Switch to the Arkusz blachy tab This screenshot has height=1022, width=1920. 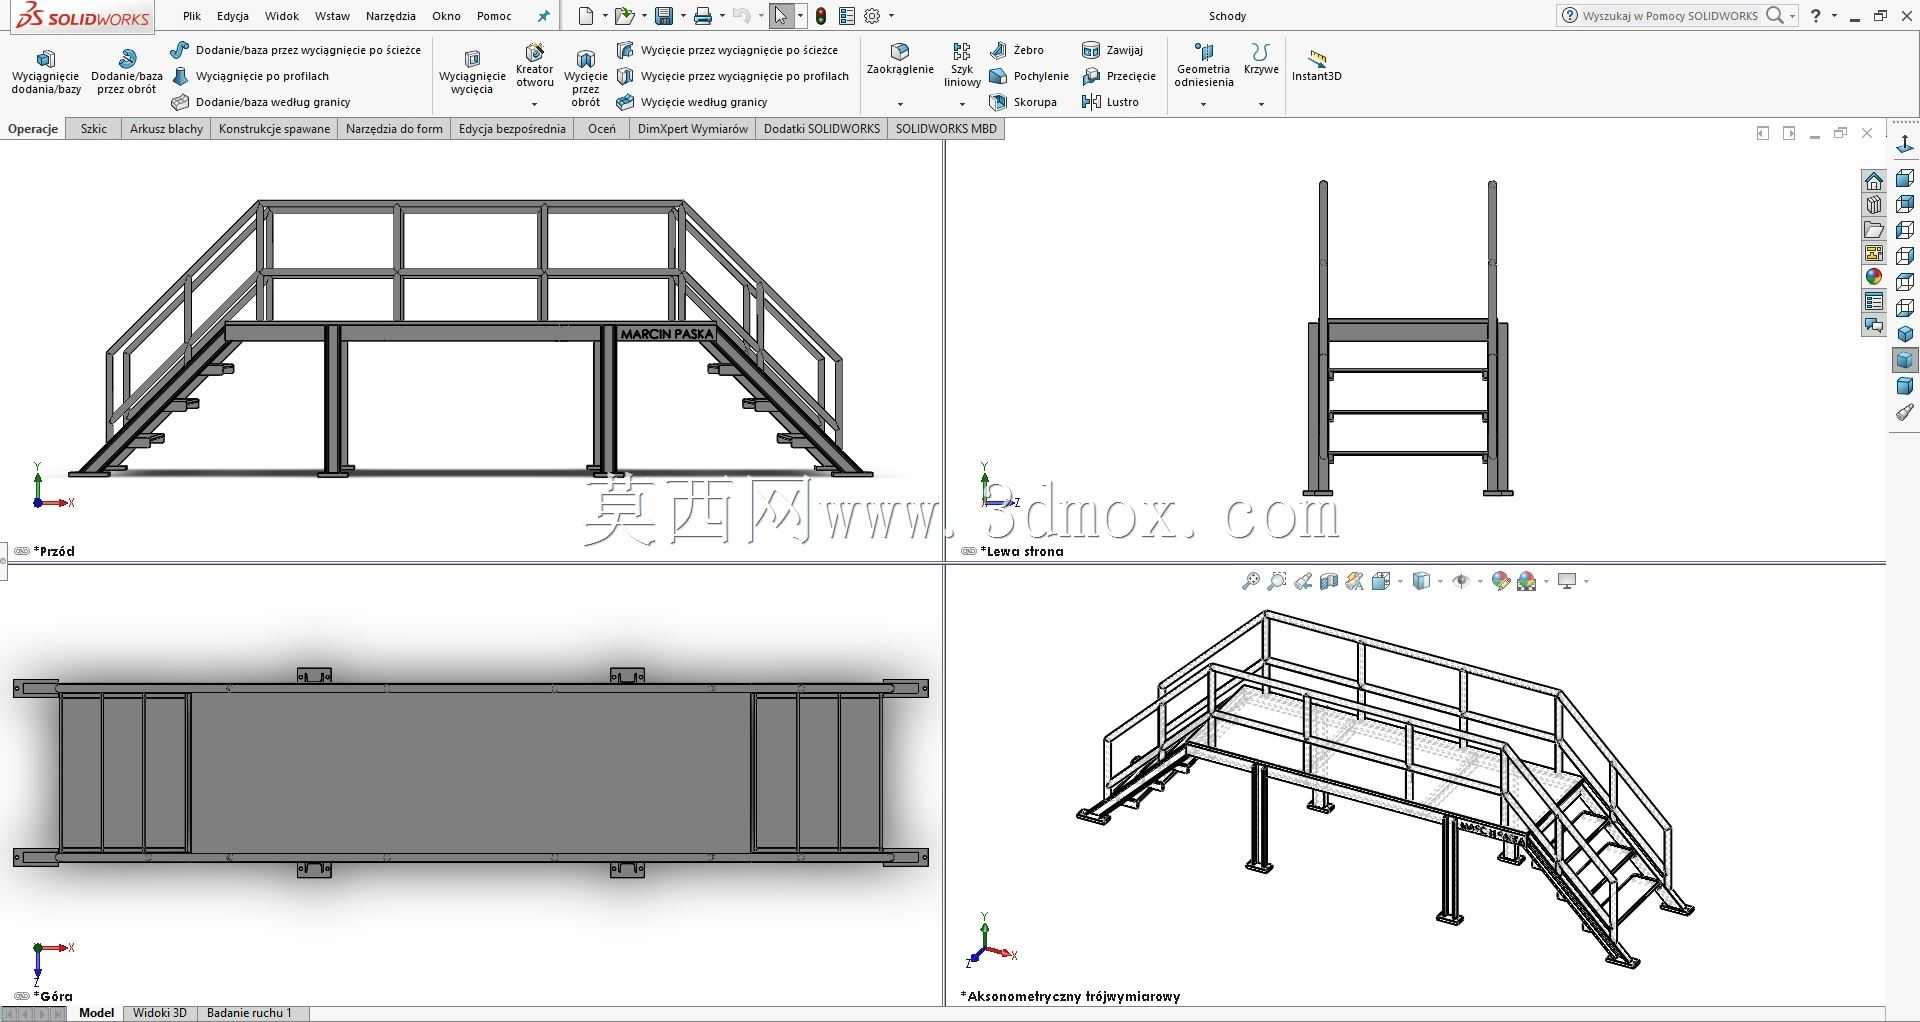pyautogui.click(x=166, y=129)
